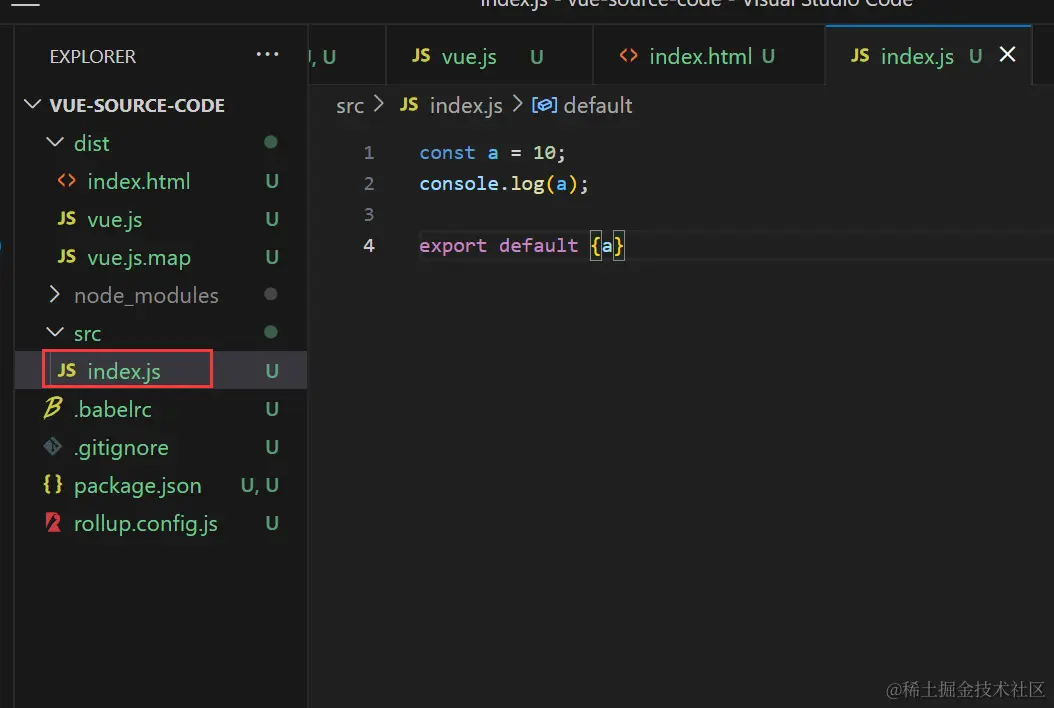
Task: Click the JS icon on vue.js tab
Action: pyautogui.click(x=421, y=56)
